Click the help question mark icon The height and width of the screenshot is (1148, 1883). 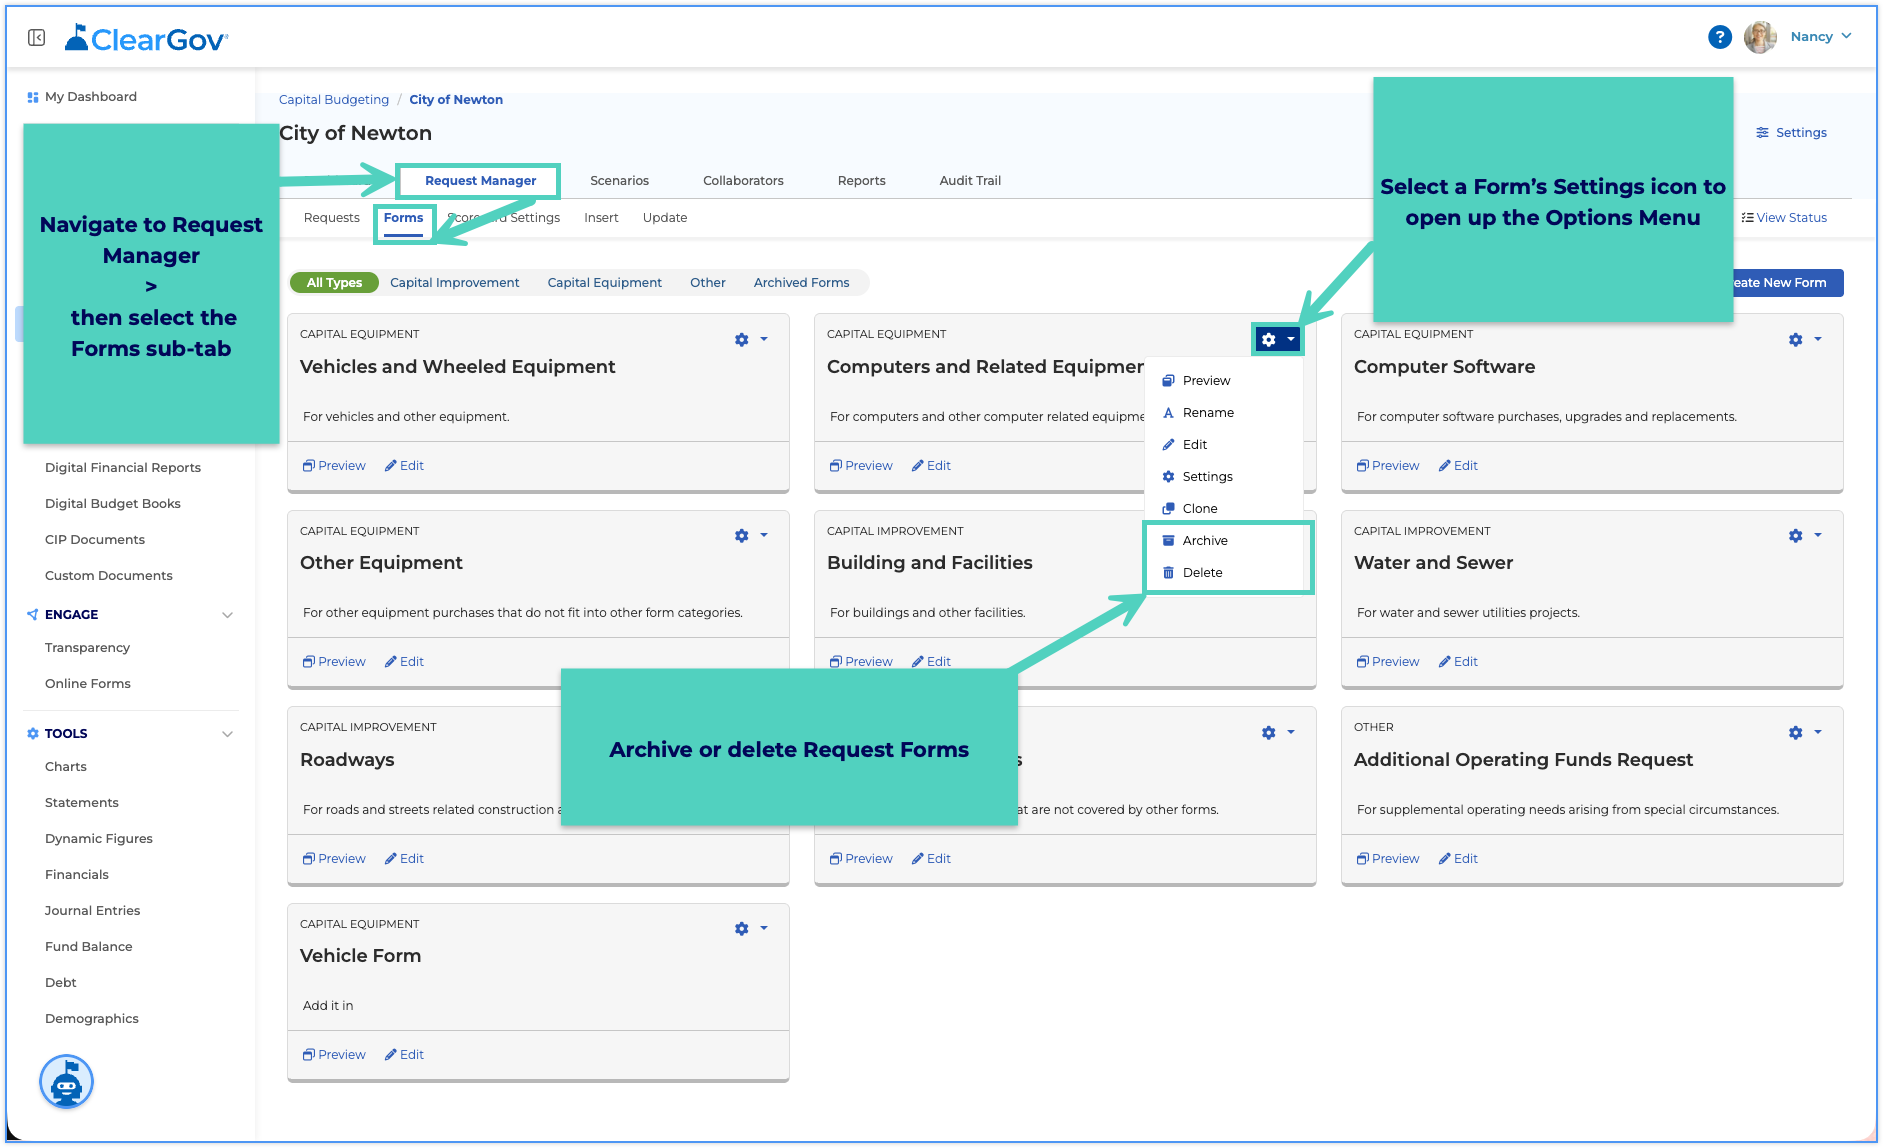(x=1719, y=37)
